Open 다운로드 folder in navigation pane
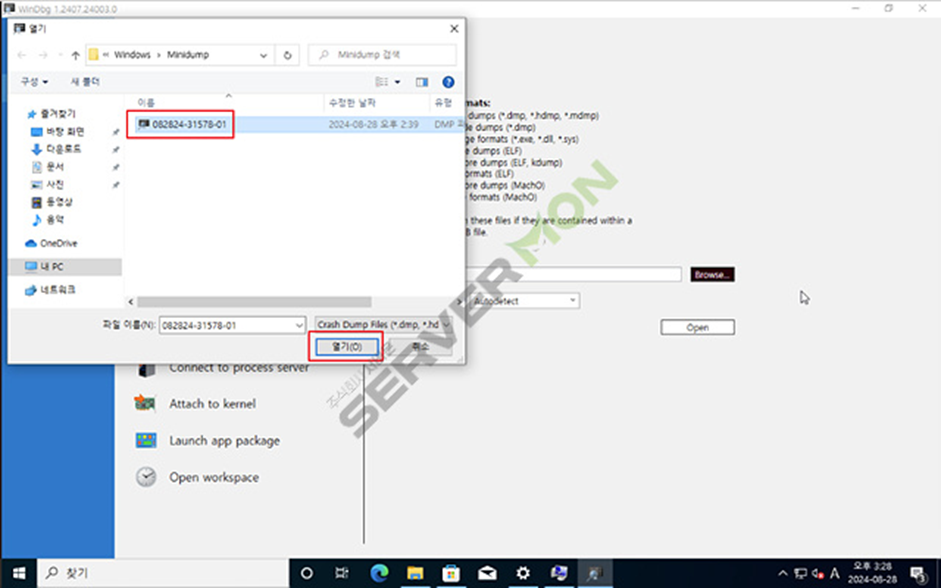Screen dimensions: 941x588 coord(56,149)
